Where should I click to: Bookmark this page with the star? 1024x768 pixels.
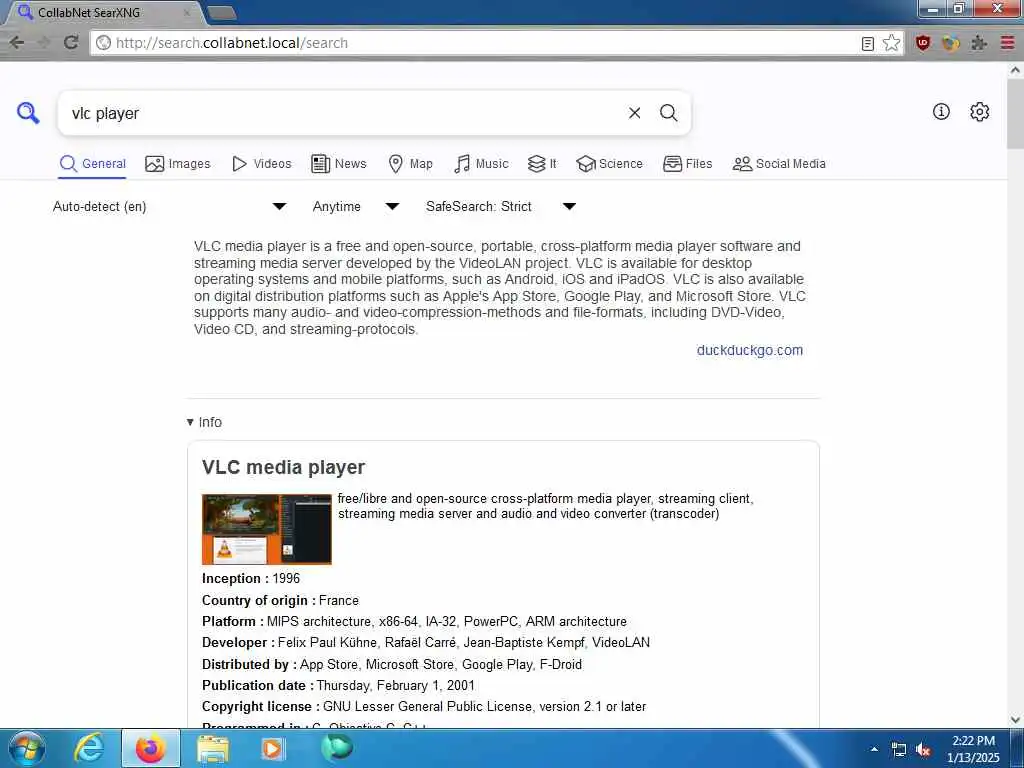[x=891, y=43]
